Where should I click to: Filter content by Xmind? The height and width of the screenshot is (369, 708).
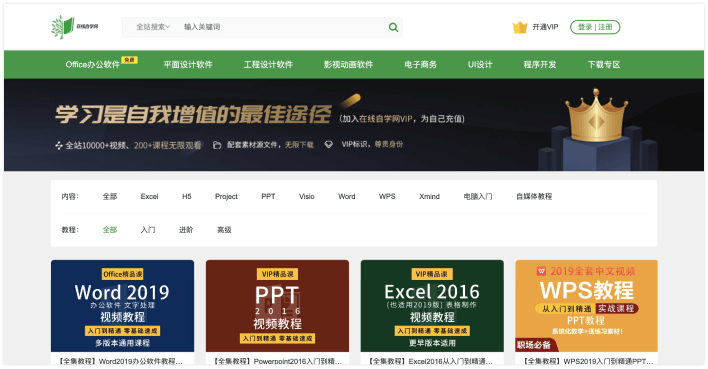coord(429,196)
